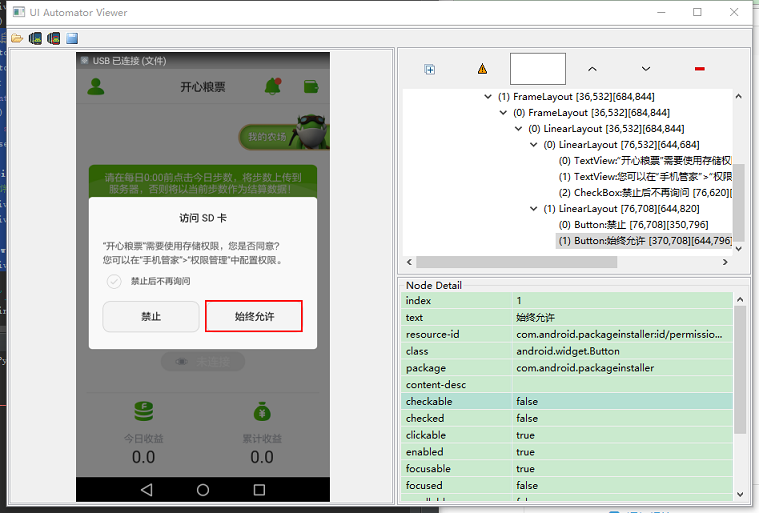Go to next search result arrow
Viewport: 759px width, 513px height.
(x=646, y=69)
